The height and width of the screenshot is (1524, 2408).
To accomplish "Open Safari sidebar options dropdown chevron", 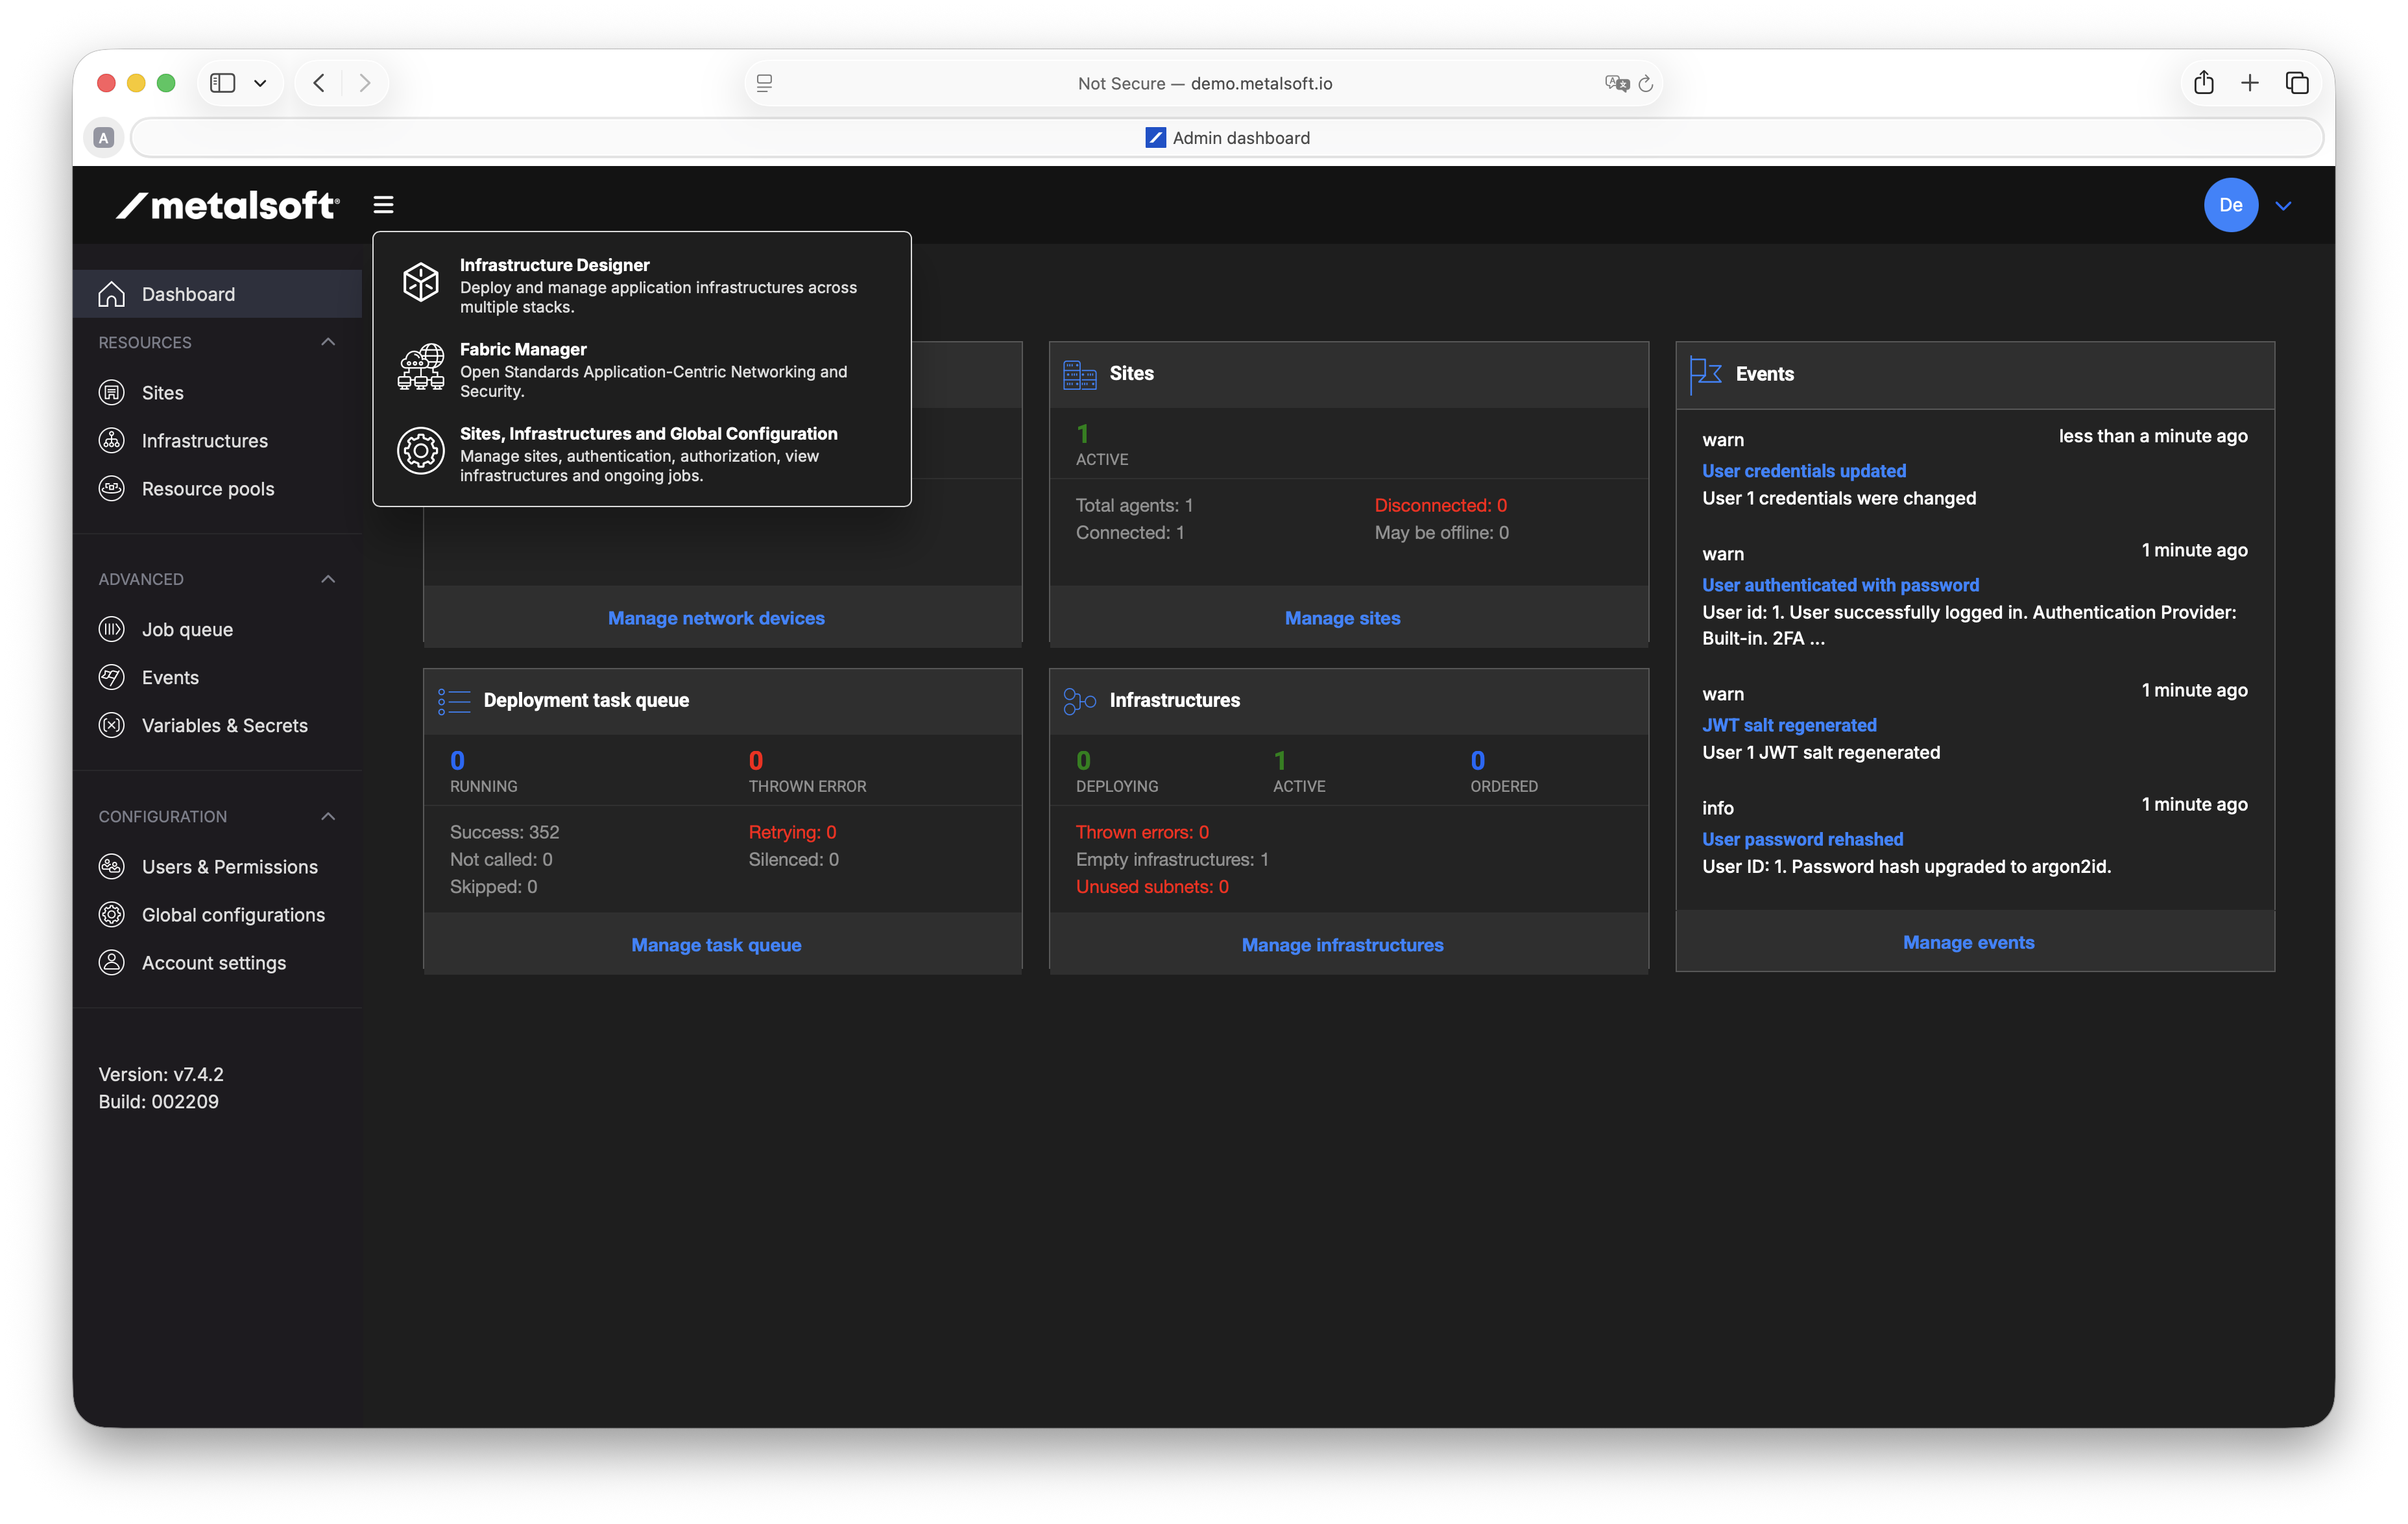I will [x=260, y=83].
